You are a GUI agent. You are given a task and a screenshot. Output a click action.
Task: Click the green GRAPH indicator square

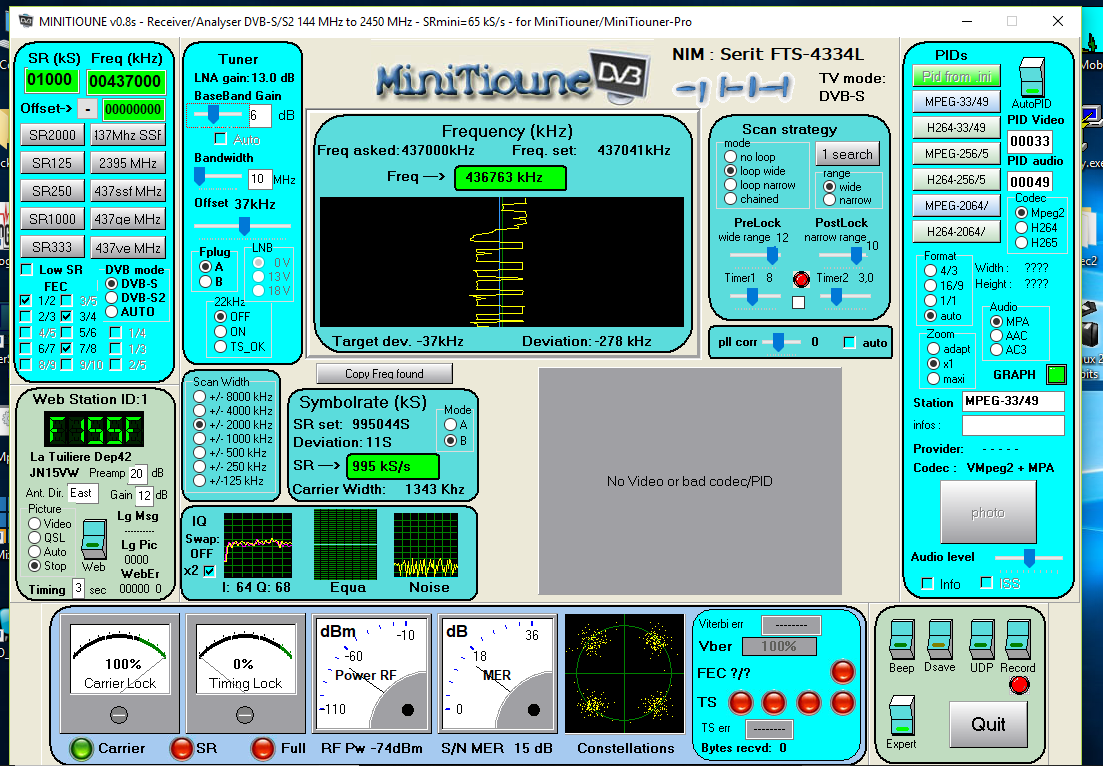[1056, 375]
